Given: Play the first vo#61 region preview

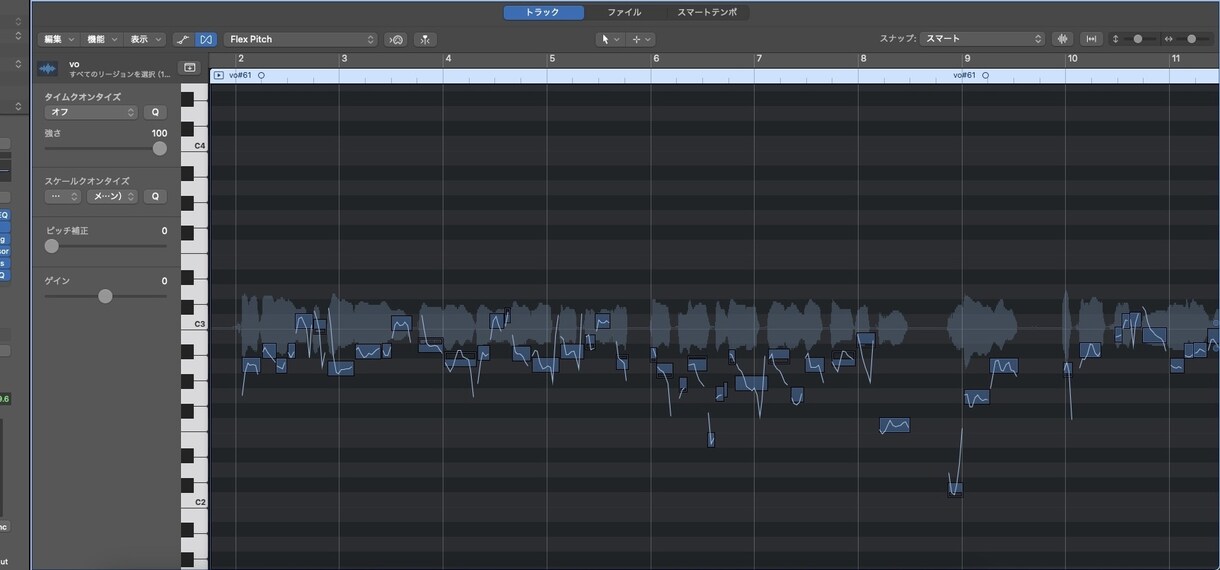Looking at the screenshot, I should tap(219, 75).
